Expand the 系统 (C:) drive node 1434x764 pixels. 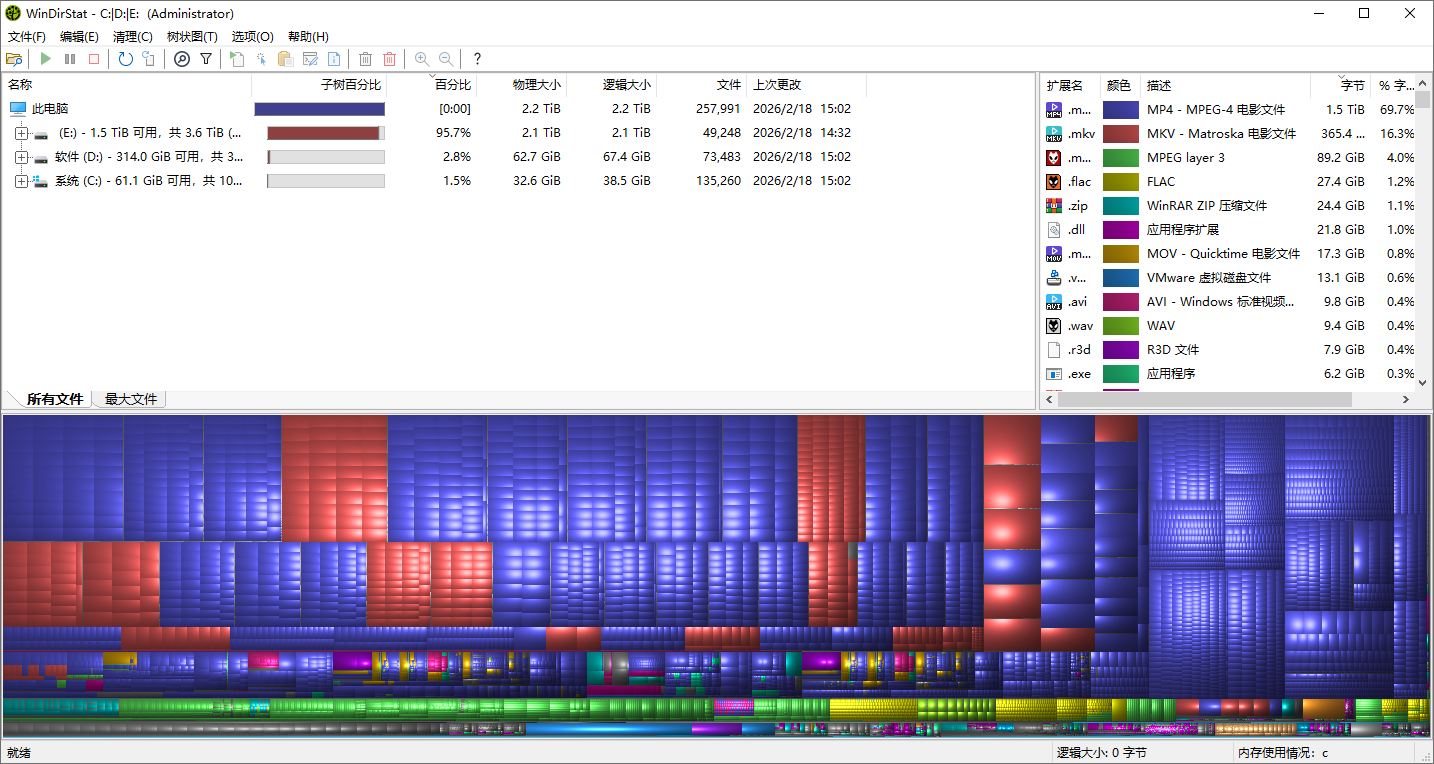tap(22, 181)
